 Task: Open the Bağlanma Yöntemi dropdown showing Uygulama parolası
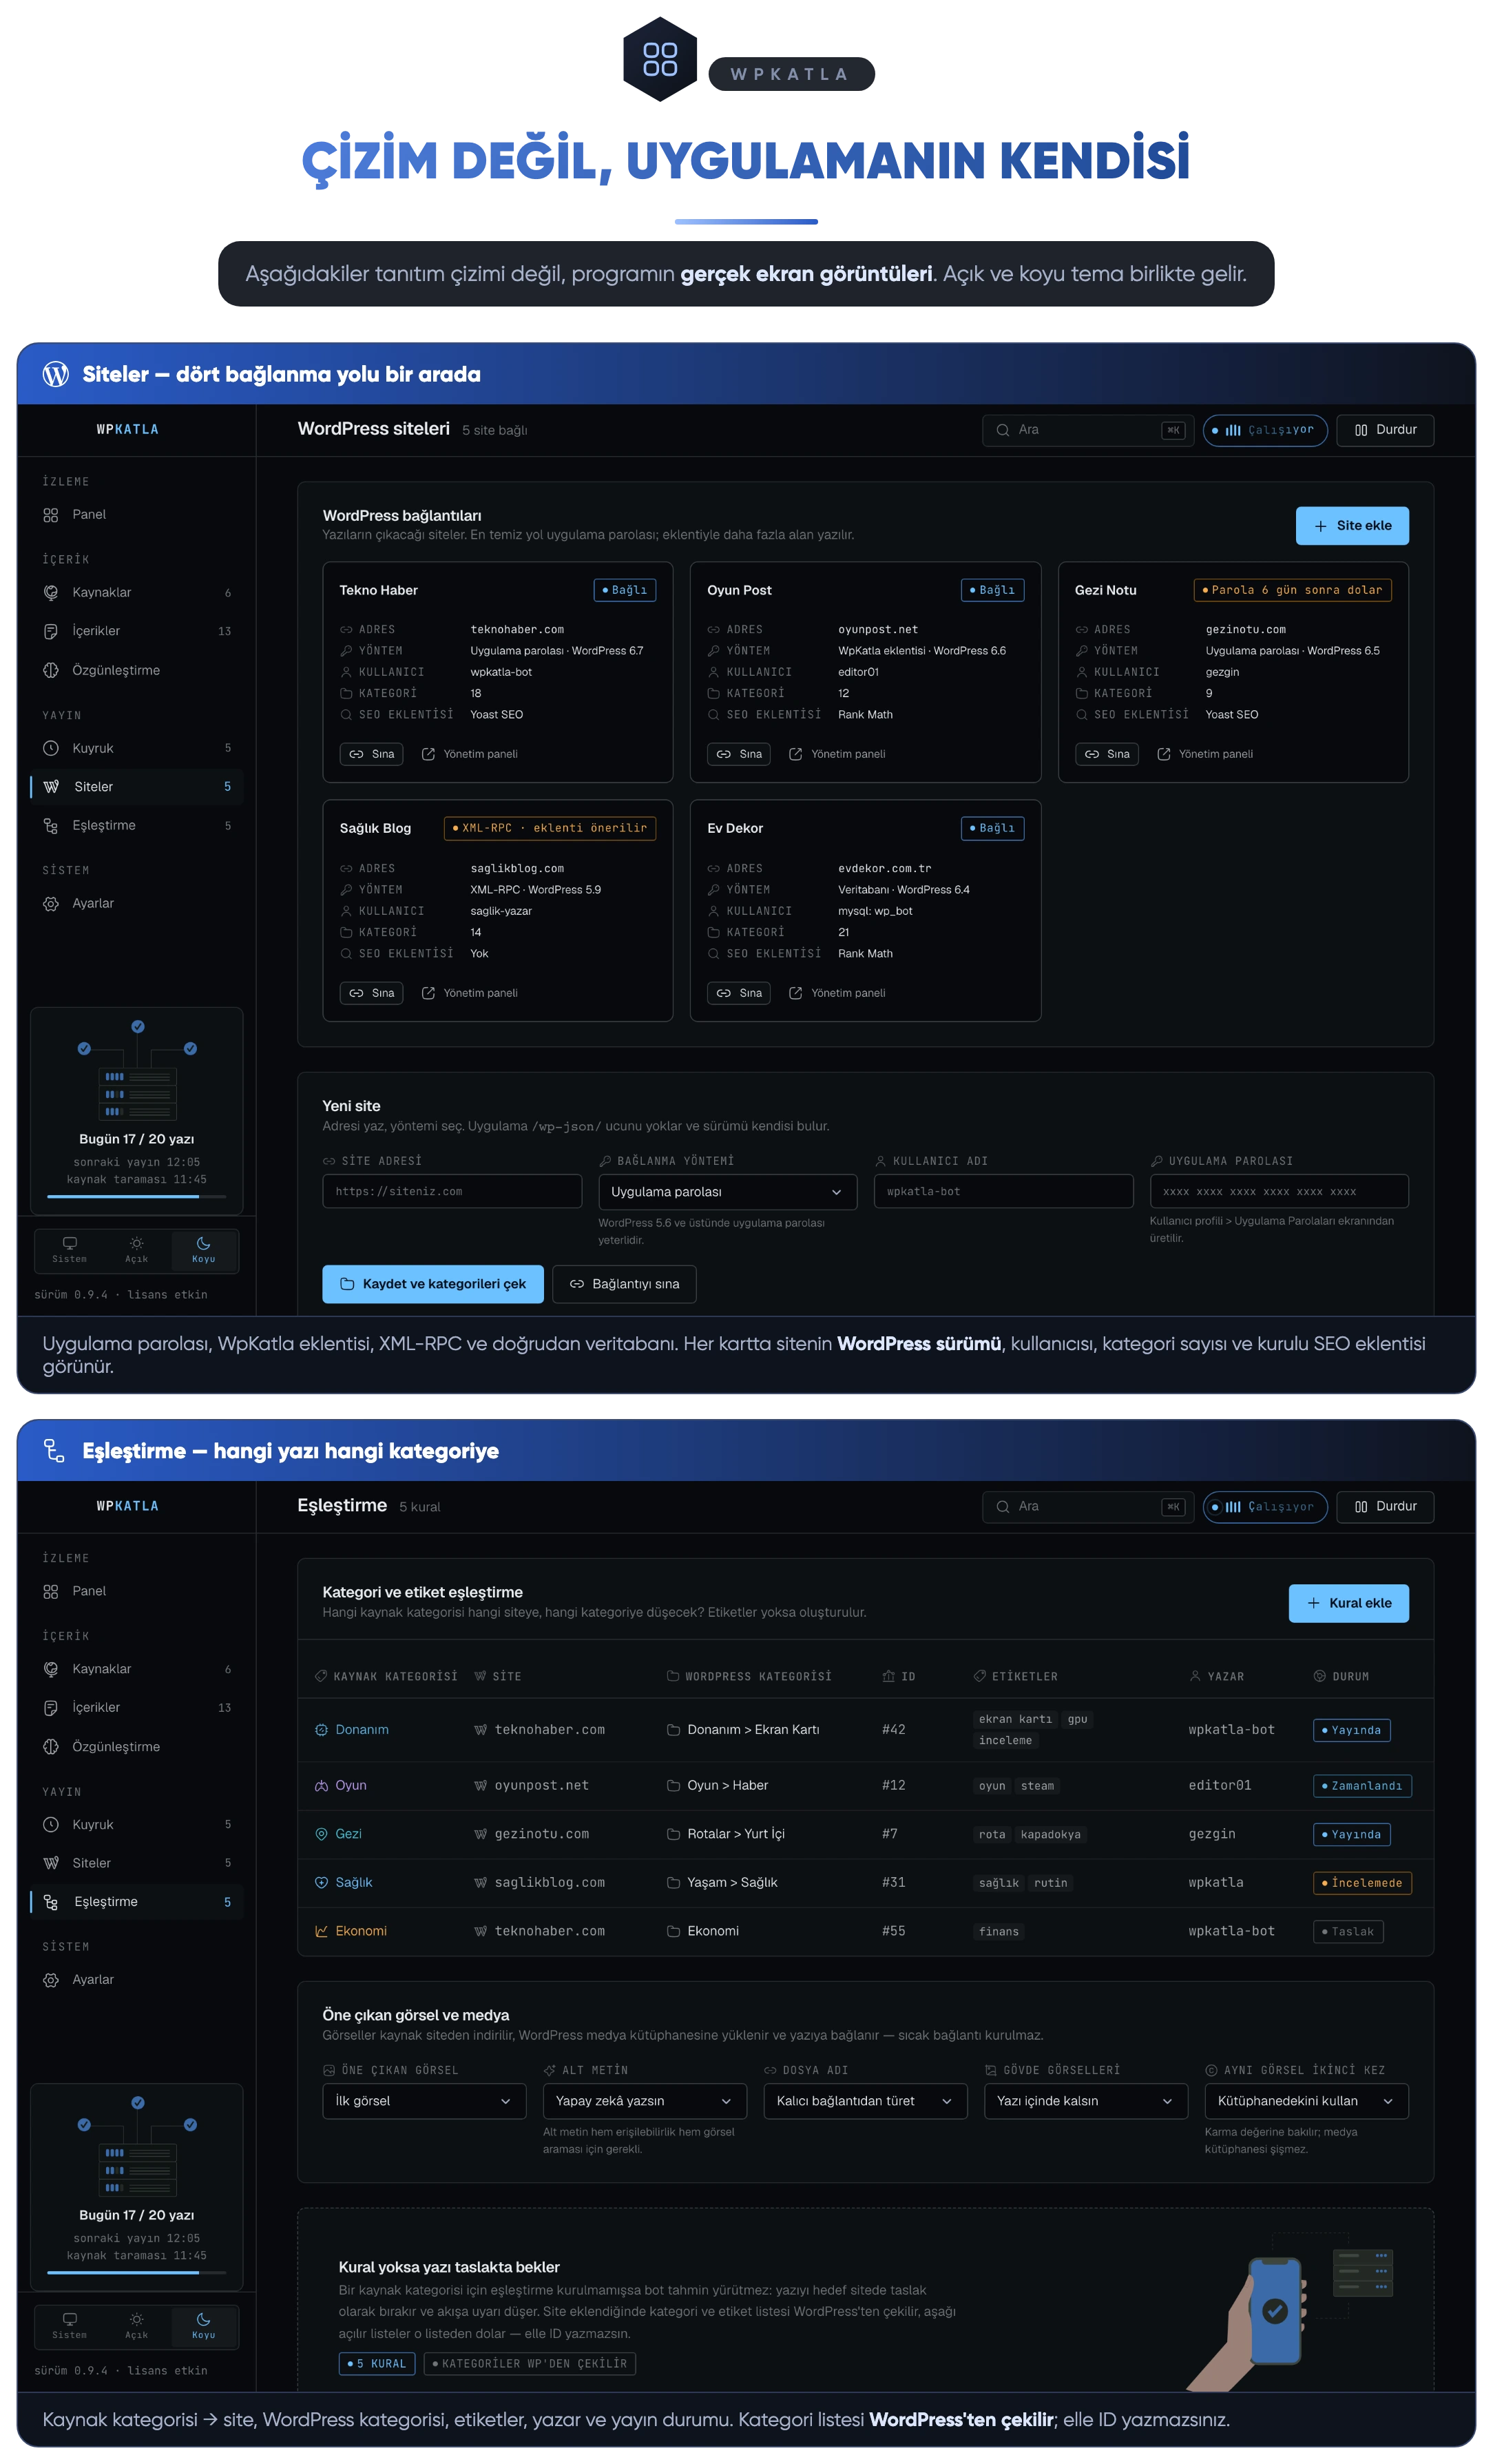point(728,1192)
